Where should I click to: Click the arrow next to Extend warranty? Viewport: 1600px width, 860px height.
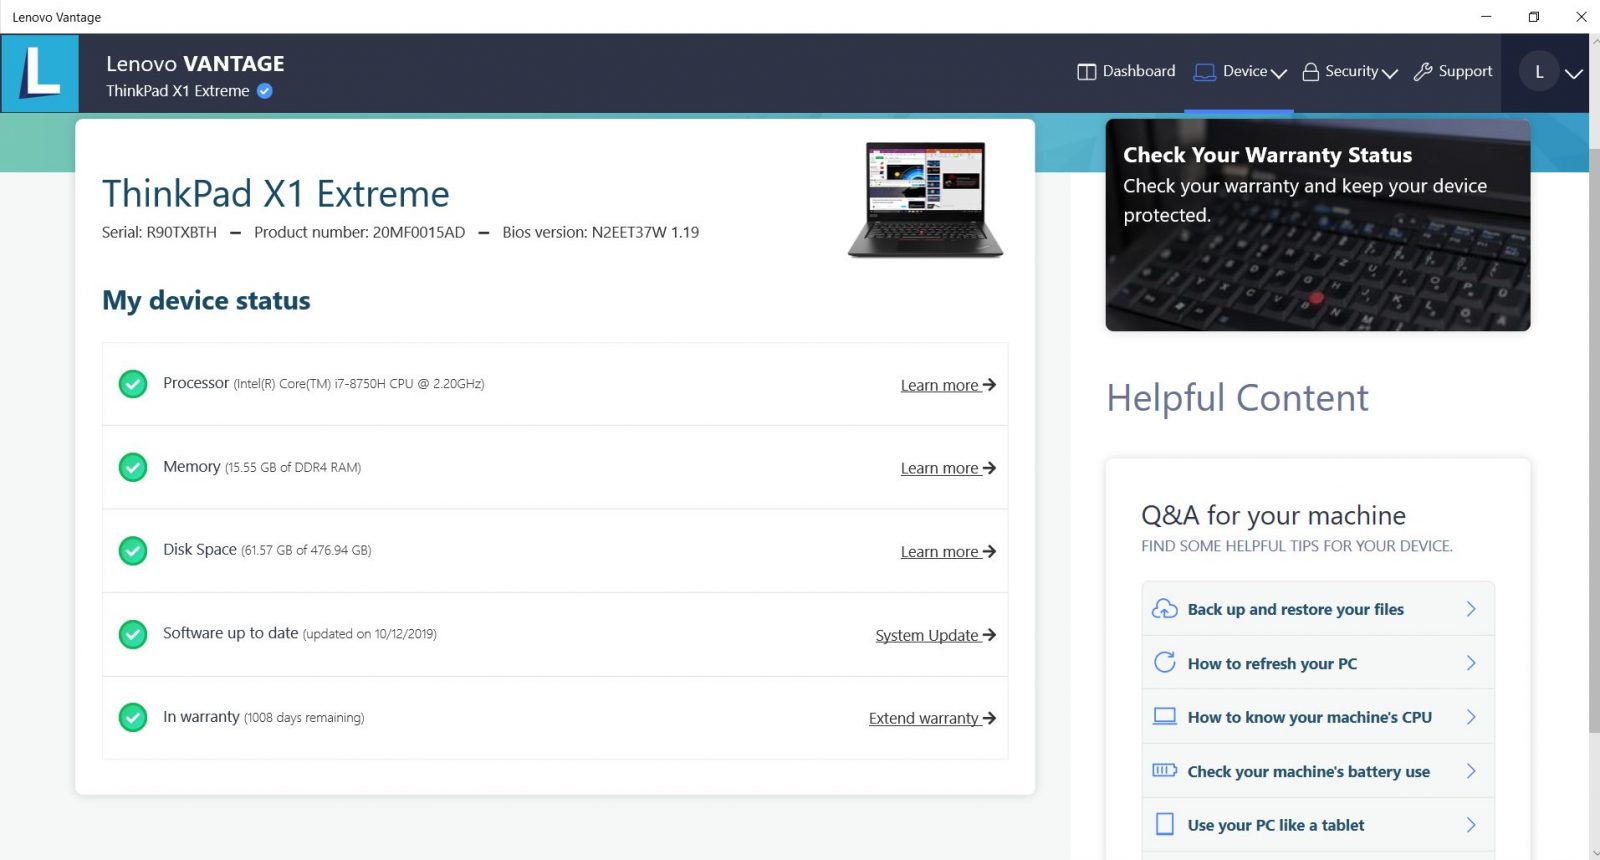tap(989, 718)
